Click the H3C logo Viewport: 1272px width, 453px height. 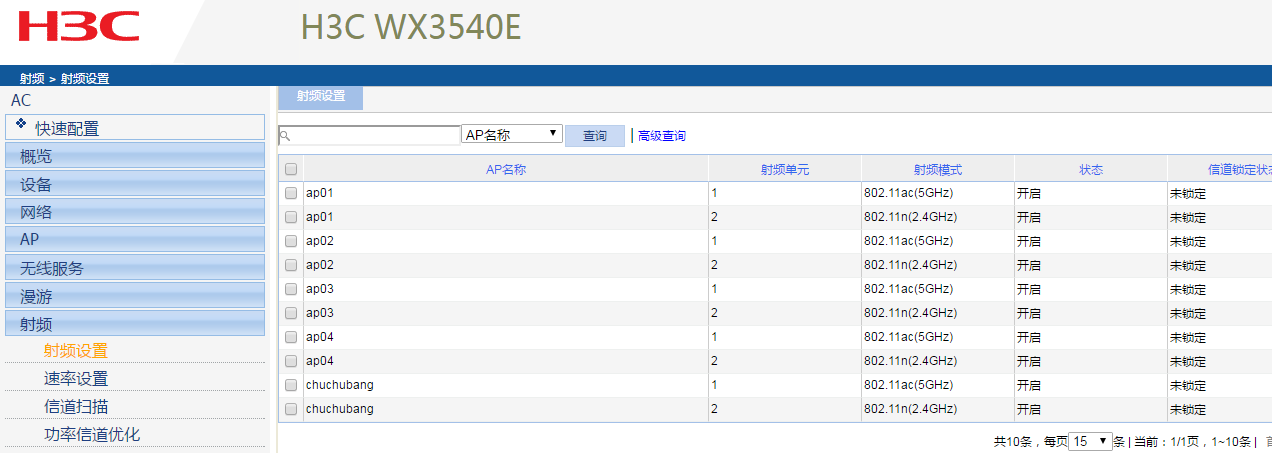pos(79,27)
